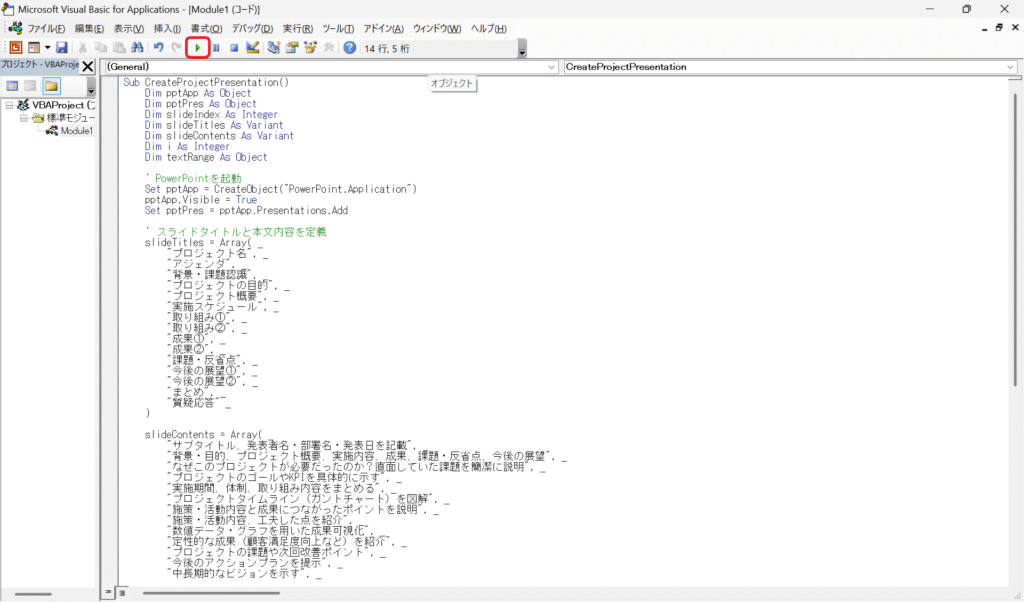Click the Redo arrow icon

(x=176, y=48)
